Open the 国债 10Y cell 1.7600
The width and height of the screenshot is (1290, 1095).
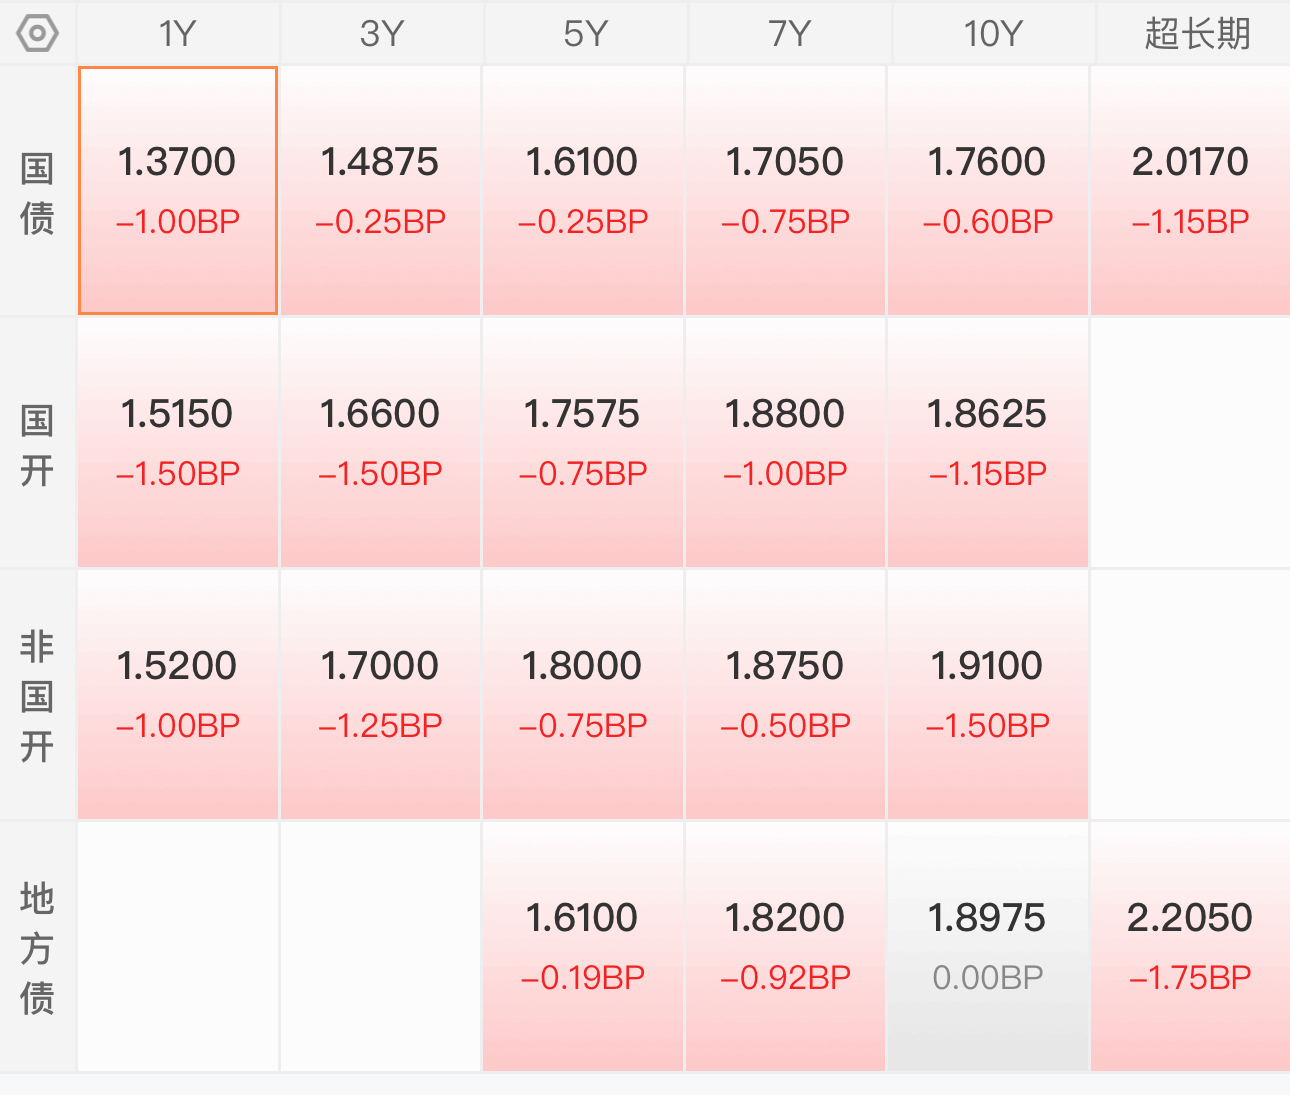pos(987,191)
